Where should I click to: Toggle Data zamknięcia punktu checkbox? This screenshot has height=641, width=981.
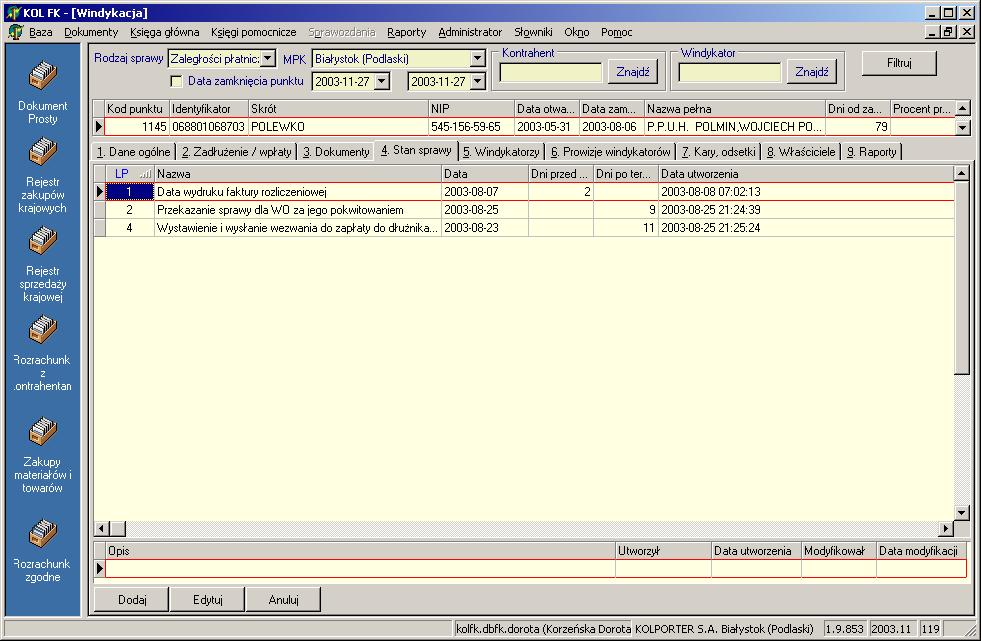tap(176, 81)
